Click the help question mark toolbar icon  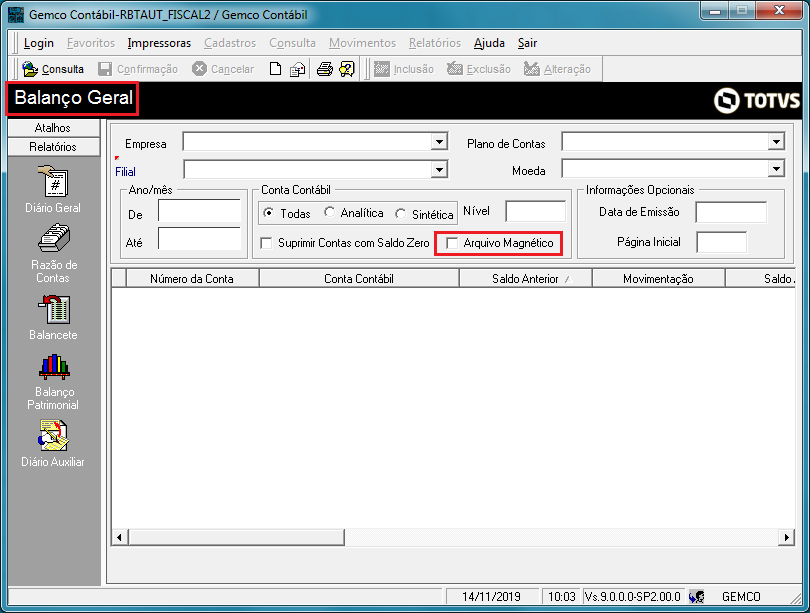click(x=347, y=69)
